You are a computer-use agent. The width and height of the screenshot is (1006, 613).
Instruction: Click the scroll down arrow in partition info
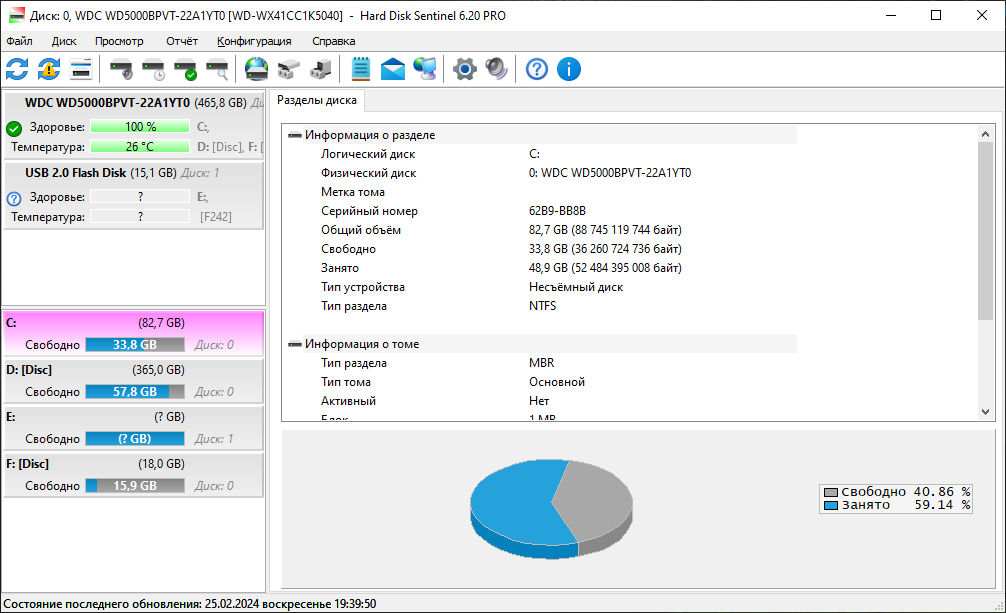985,412
